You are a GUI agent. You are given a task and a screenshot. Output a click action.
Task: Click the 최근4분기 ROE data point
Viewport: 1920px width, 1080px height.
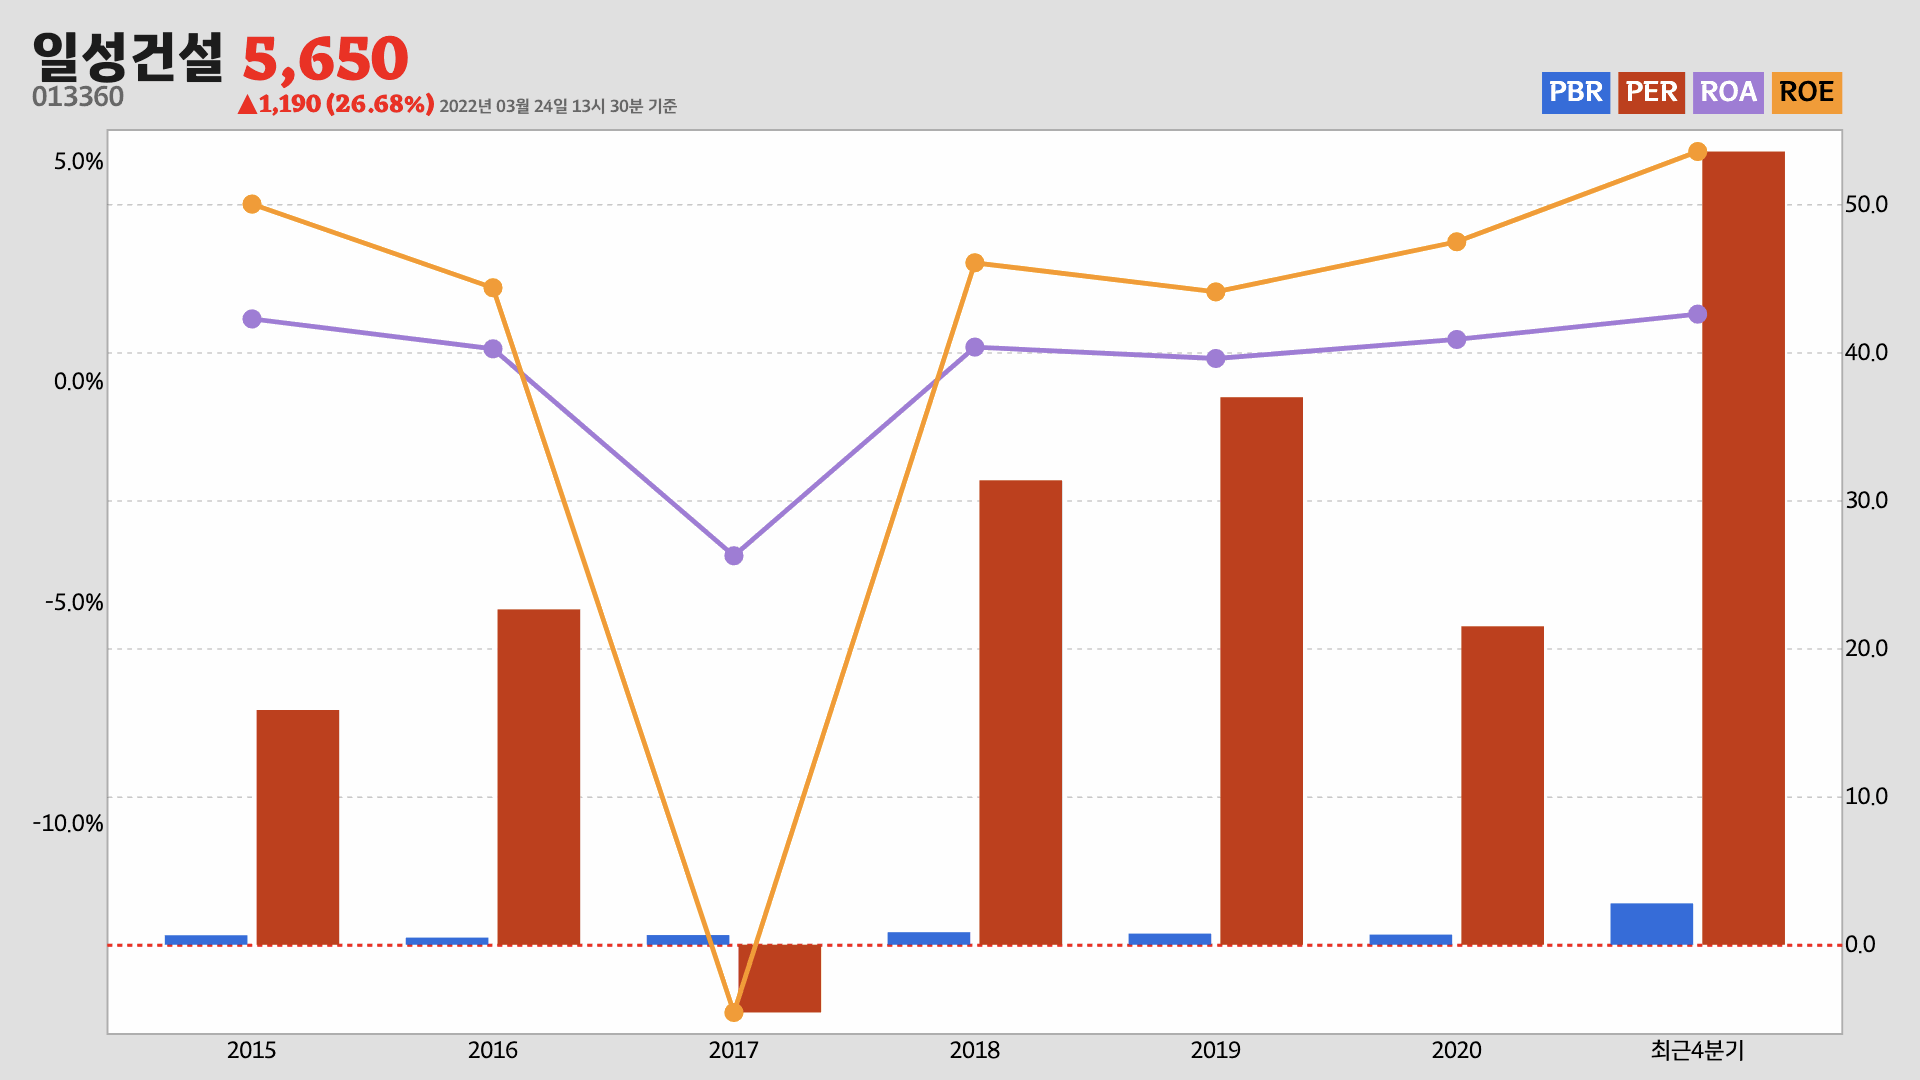pos(1697,152)
